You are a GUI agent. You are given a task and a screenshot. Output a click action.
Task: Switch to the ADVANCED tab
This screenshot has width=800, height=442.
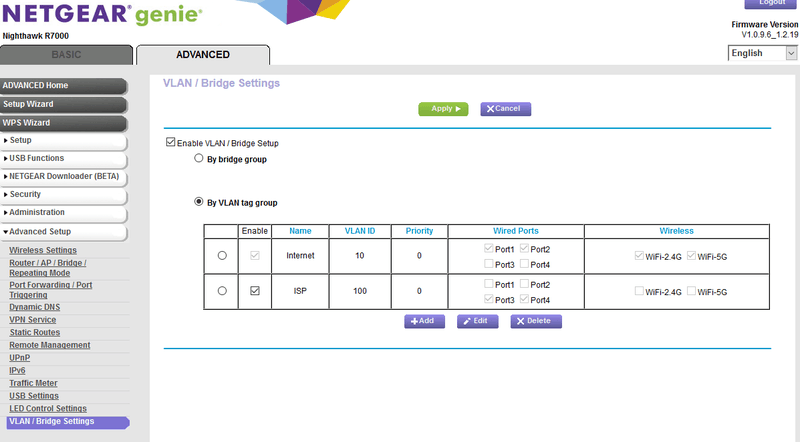[203, 55]
